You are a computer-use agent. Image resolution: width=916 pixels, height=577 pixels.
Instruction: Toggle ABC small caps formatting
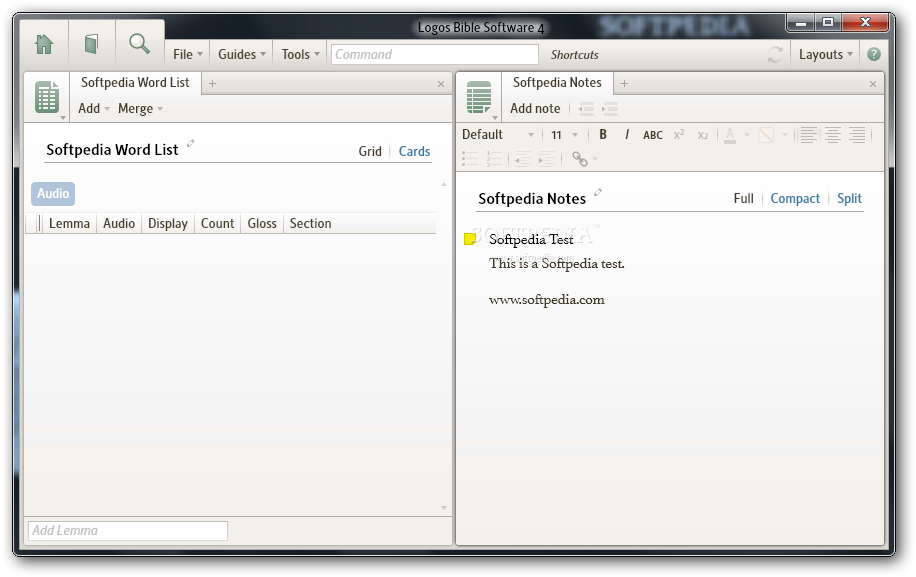653,135
